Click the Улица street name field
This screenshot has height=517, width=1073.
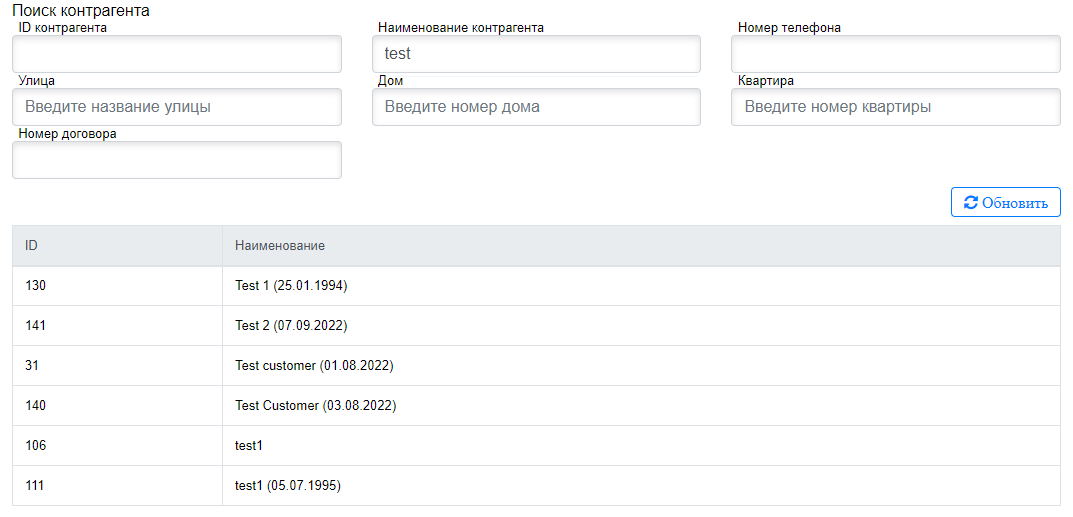pos(177,107)
